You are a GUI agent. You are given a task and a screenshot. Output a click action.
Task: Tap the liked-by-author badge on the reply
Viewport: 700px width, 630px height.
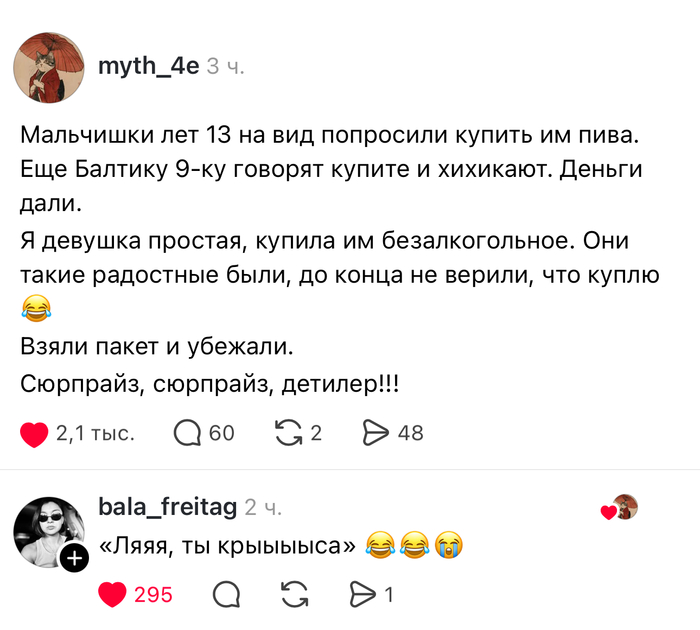(x=620, y=509)
